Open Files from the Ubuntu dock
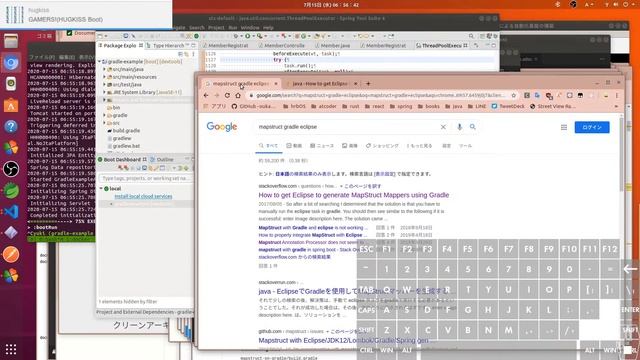 (x=11, y=41)
